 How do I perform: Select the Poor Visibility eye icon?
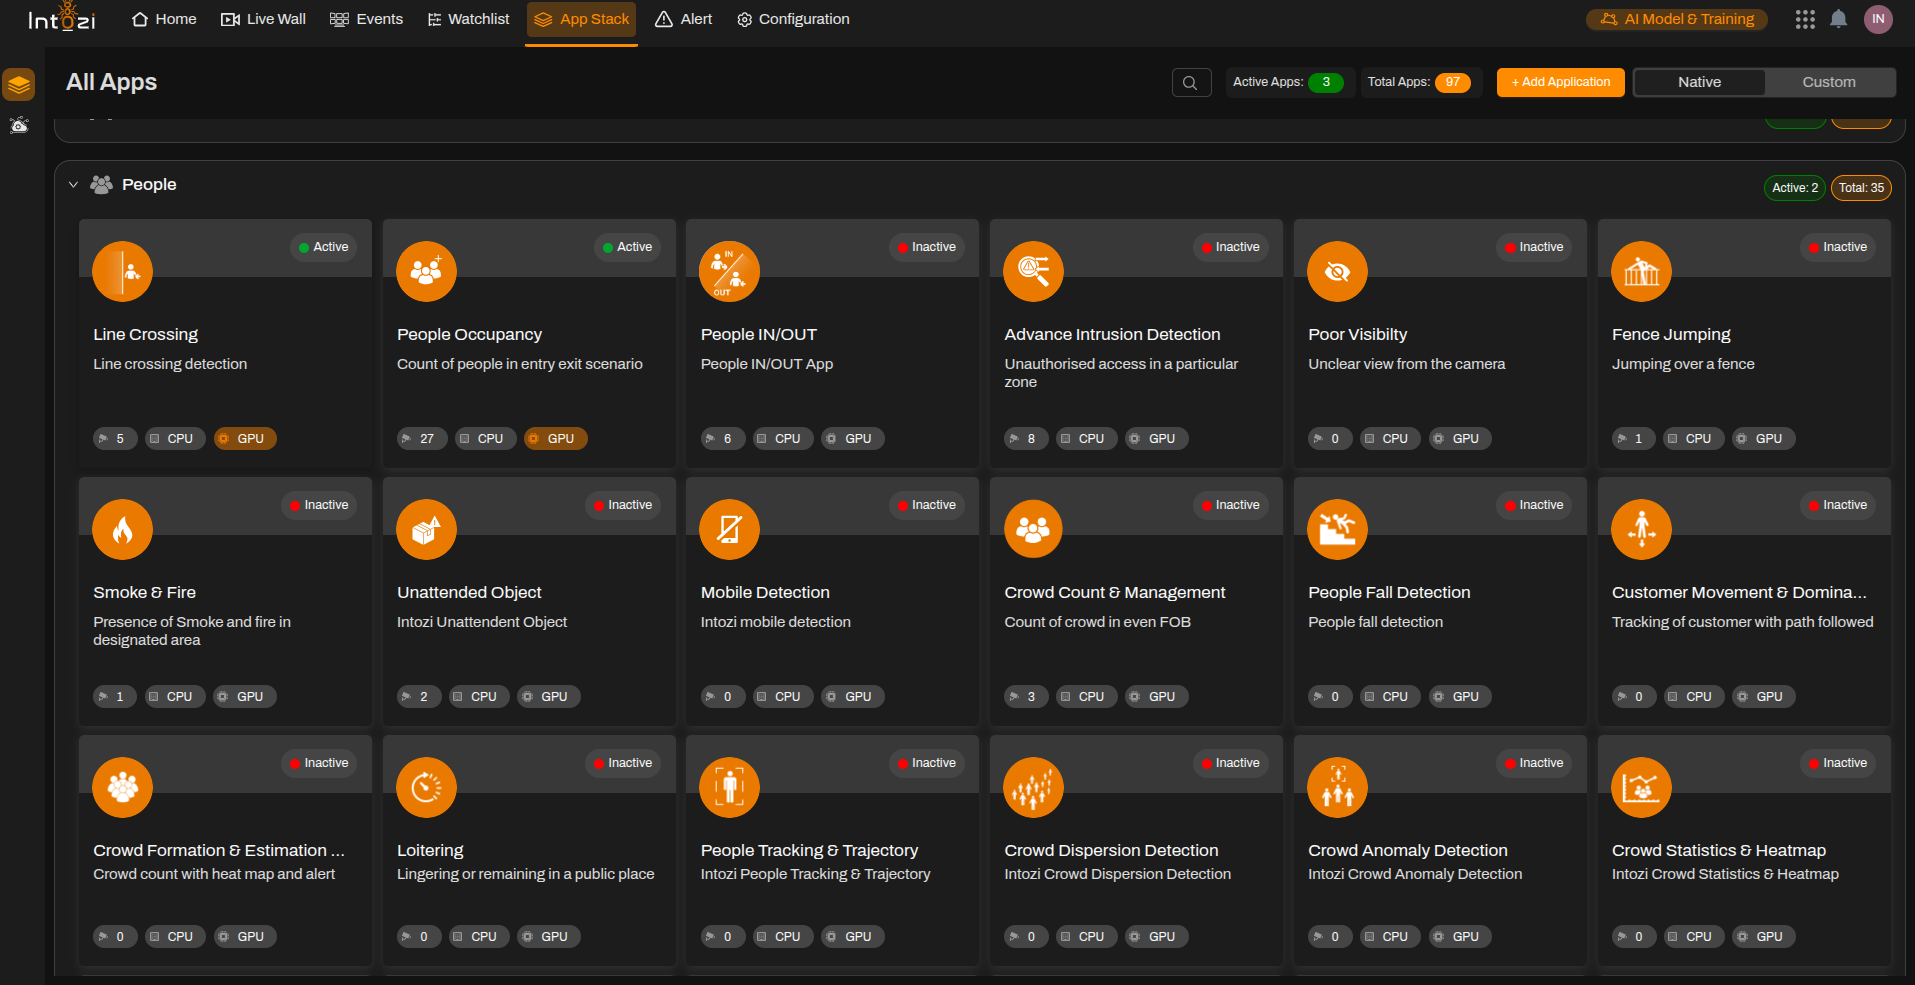coord(1337,271)
